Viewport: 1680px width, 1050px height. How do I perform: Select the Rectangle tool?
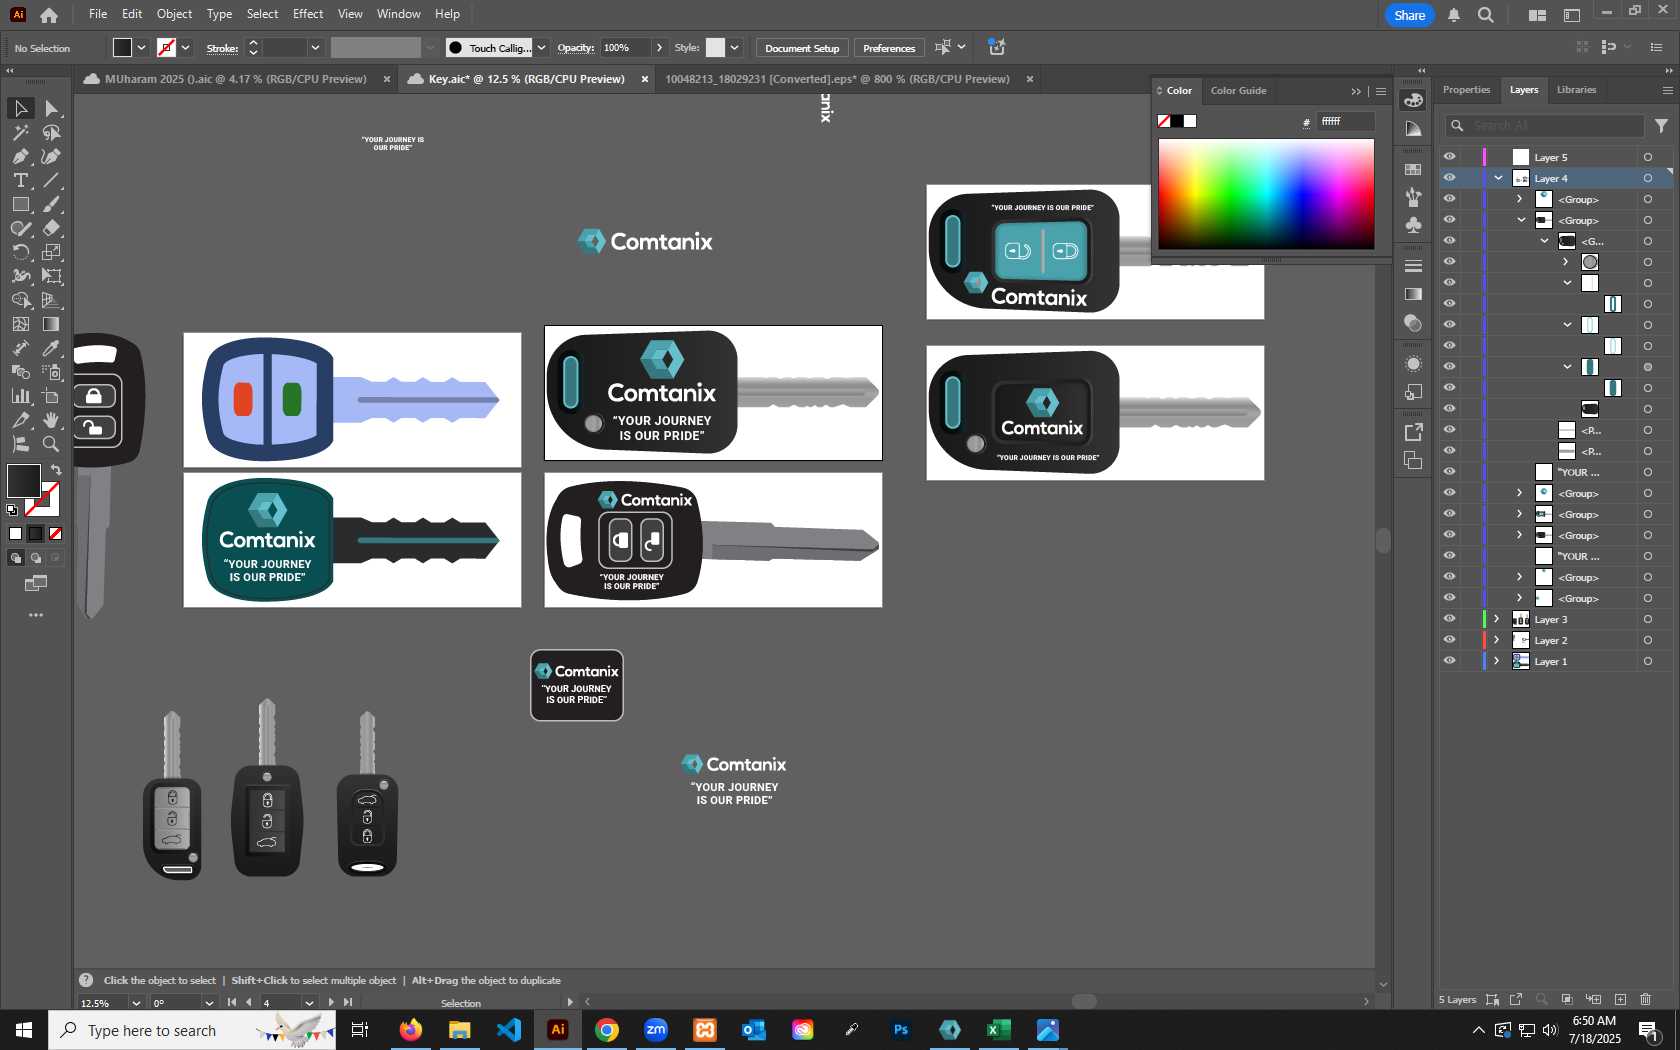(20, 204)
